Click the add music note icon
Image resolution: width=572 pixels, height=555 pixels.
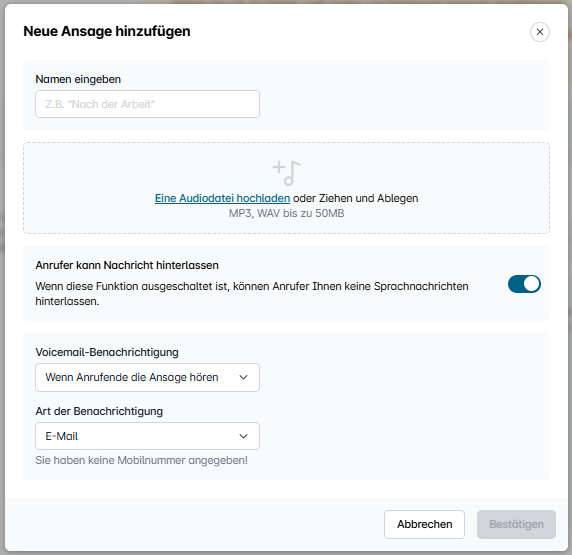[x=287, y=173]
